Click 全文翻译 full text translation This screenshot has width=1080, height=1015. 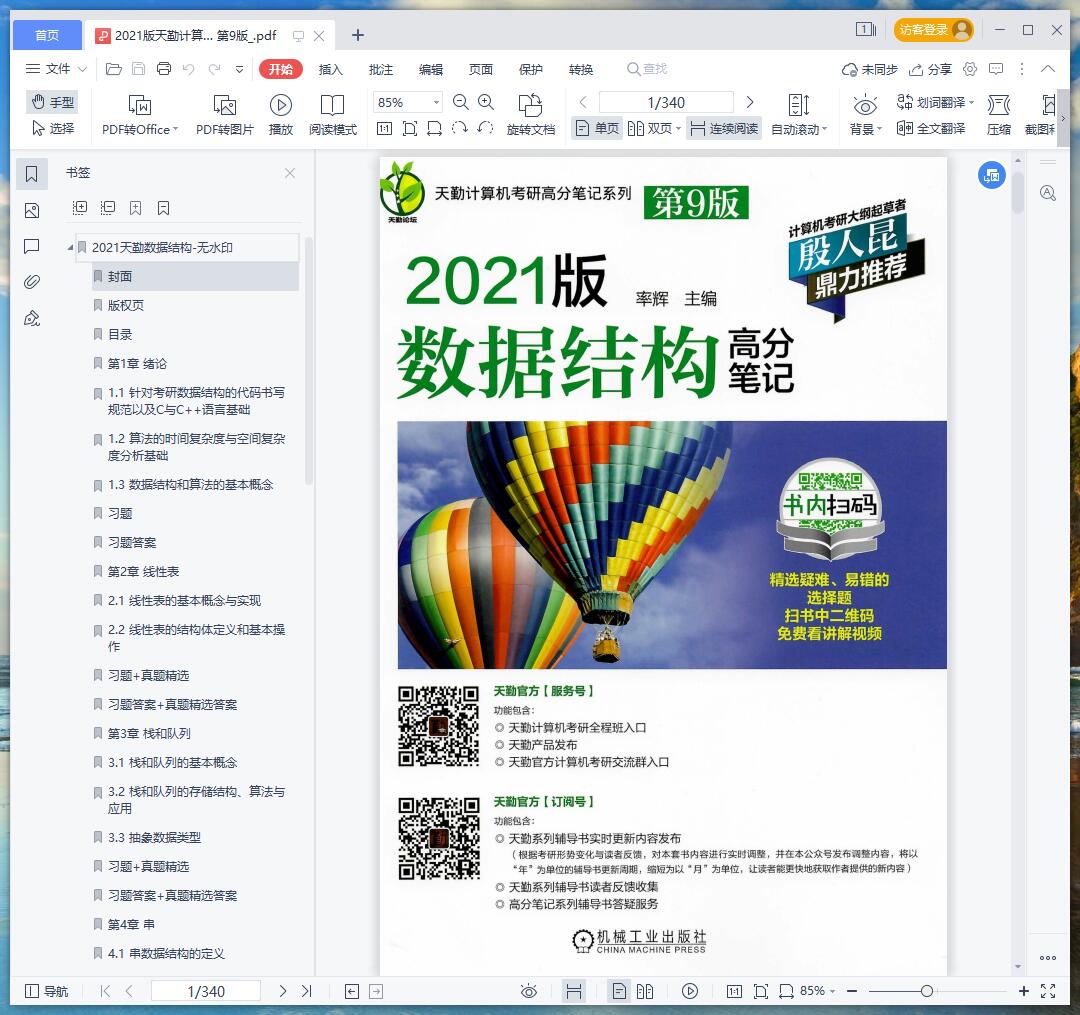(x=931, y=129)
